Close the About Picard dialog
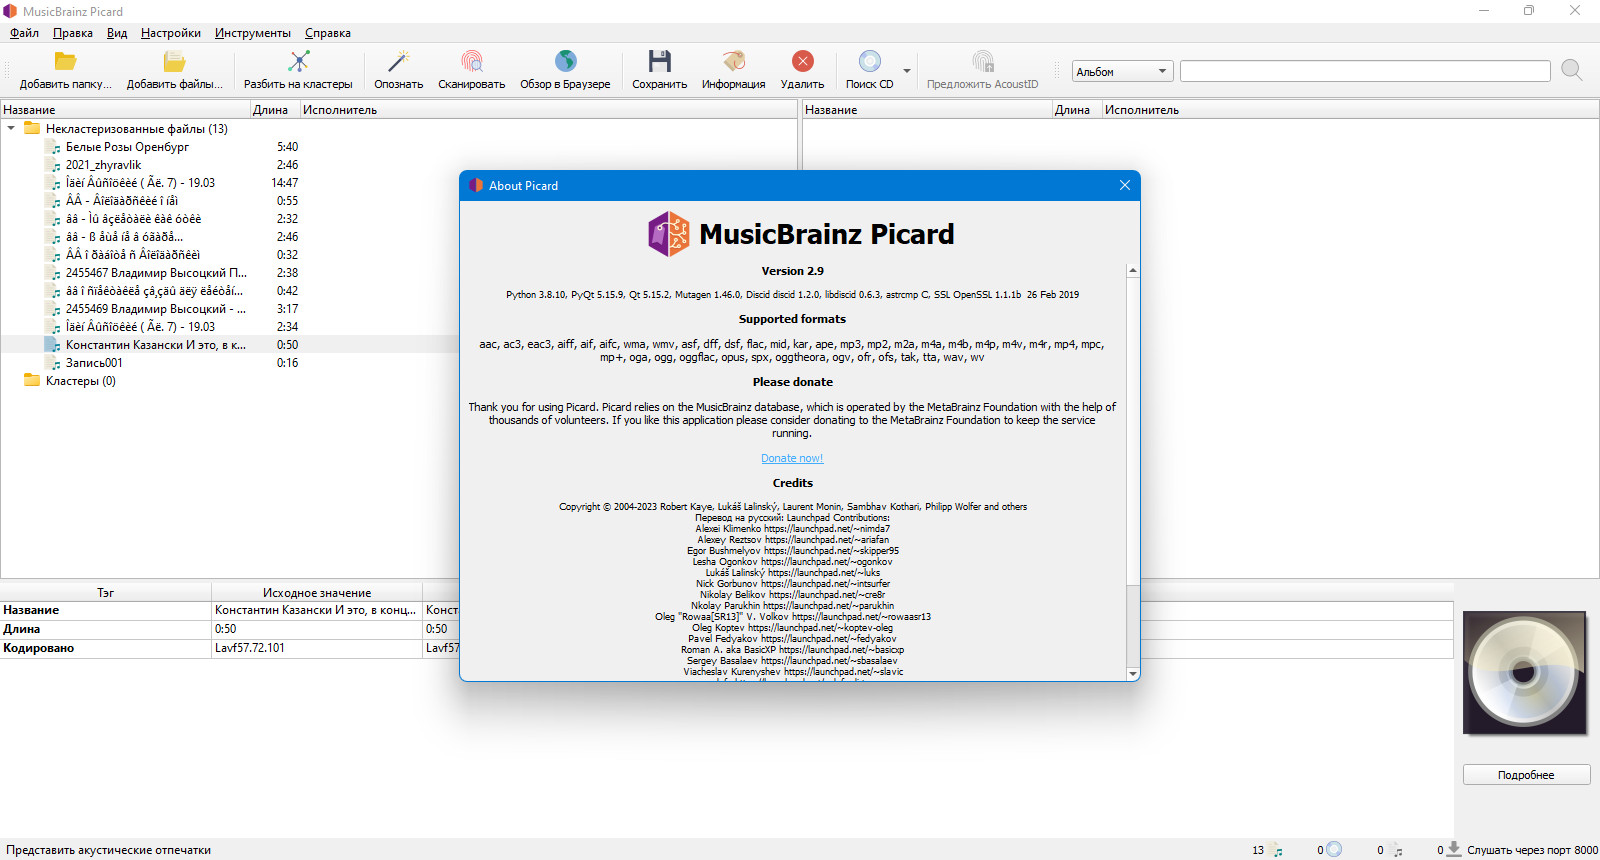 coord(1125,185)
